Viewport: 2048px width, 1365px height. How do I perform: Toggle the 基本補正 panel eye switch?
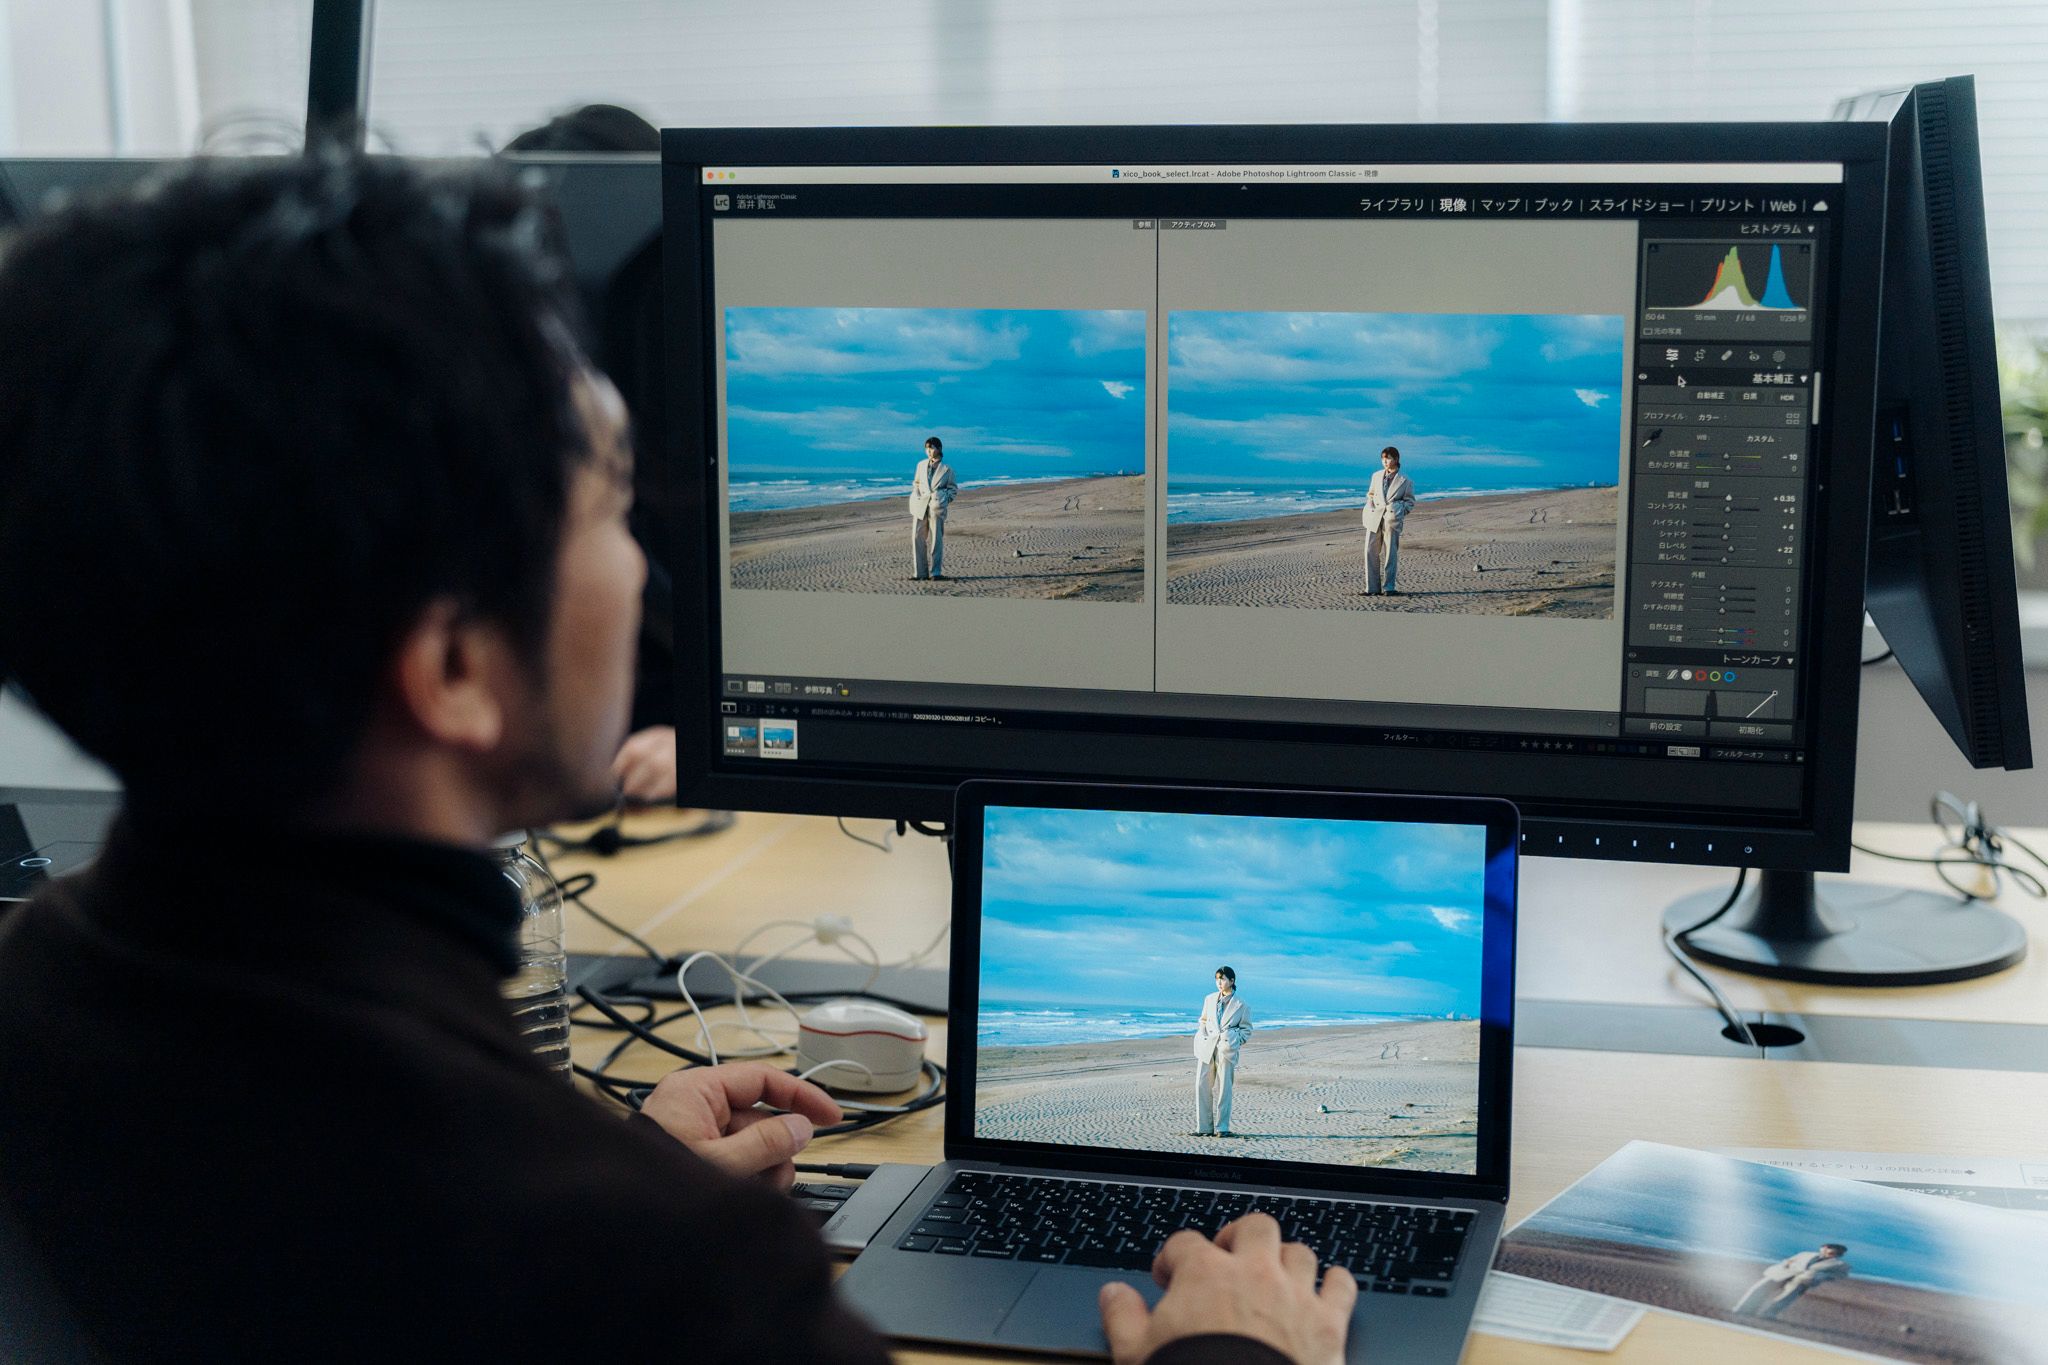click(x=1643, y=377)
